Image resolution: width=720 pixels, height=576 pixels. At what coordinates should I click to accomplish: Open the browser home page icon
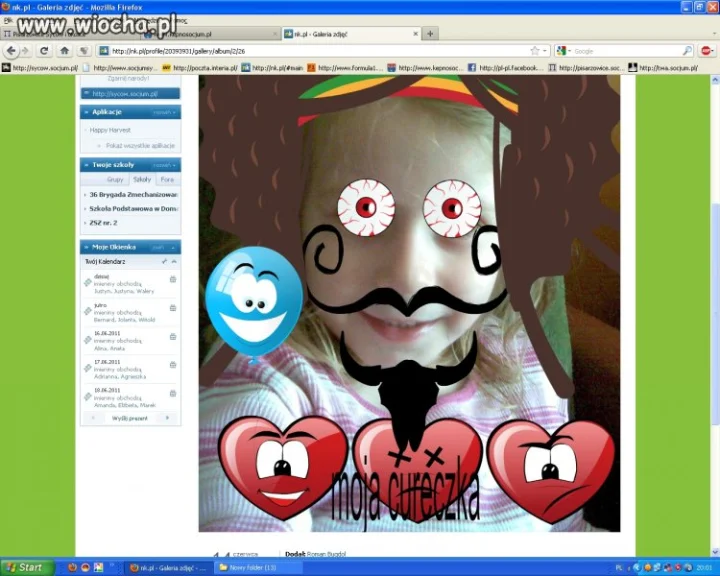tap(64, 51)
